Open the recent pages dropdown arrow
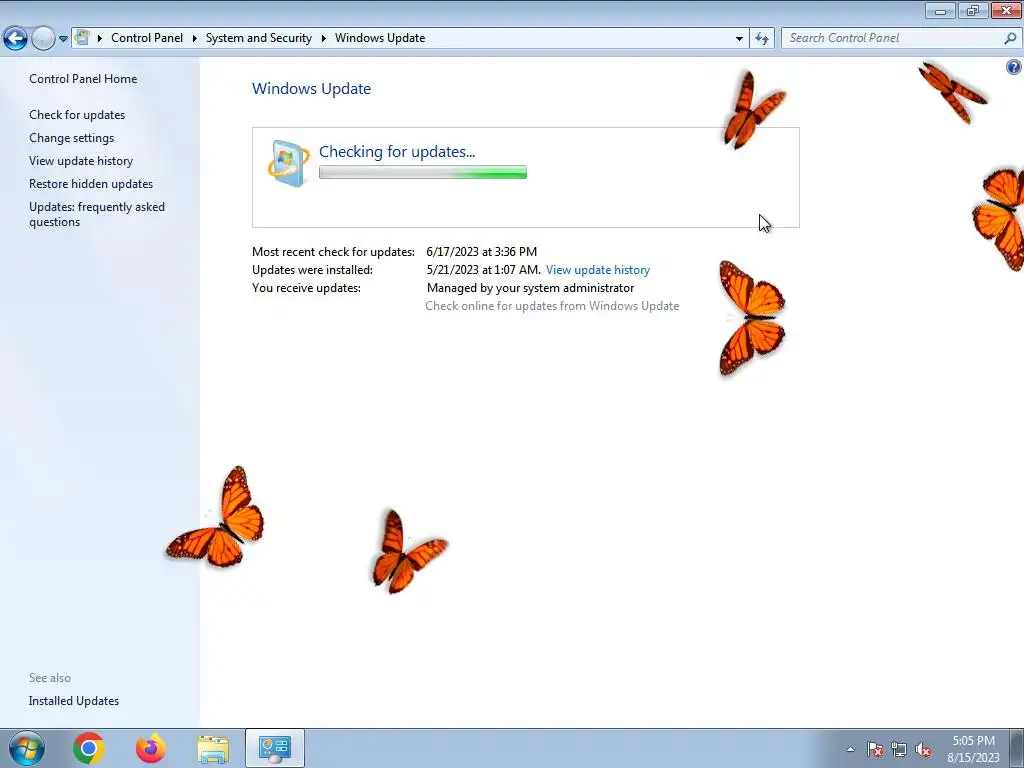1024x768 pixels. 63,39
